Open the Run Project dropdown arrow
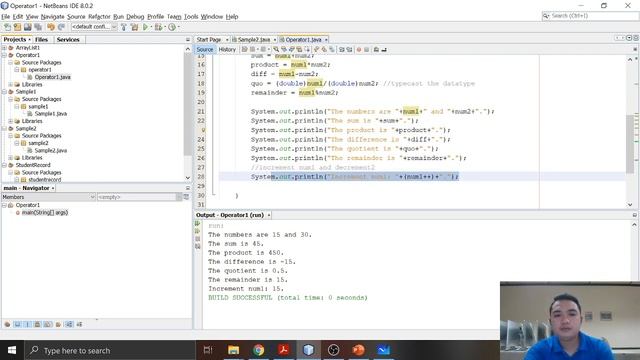Viewport: 640px width, 360px height. pyautogui.click(x=151, y=27)
